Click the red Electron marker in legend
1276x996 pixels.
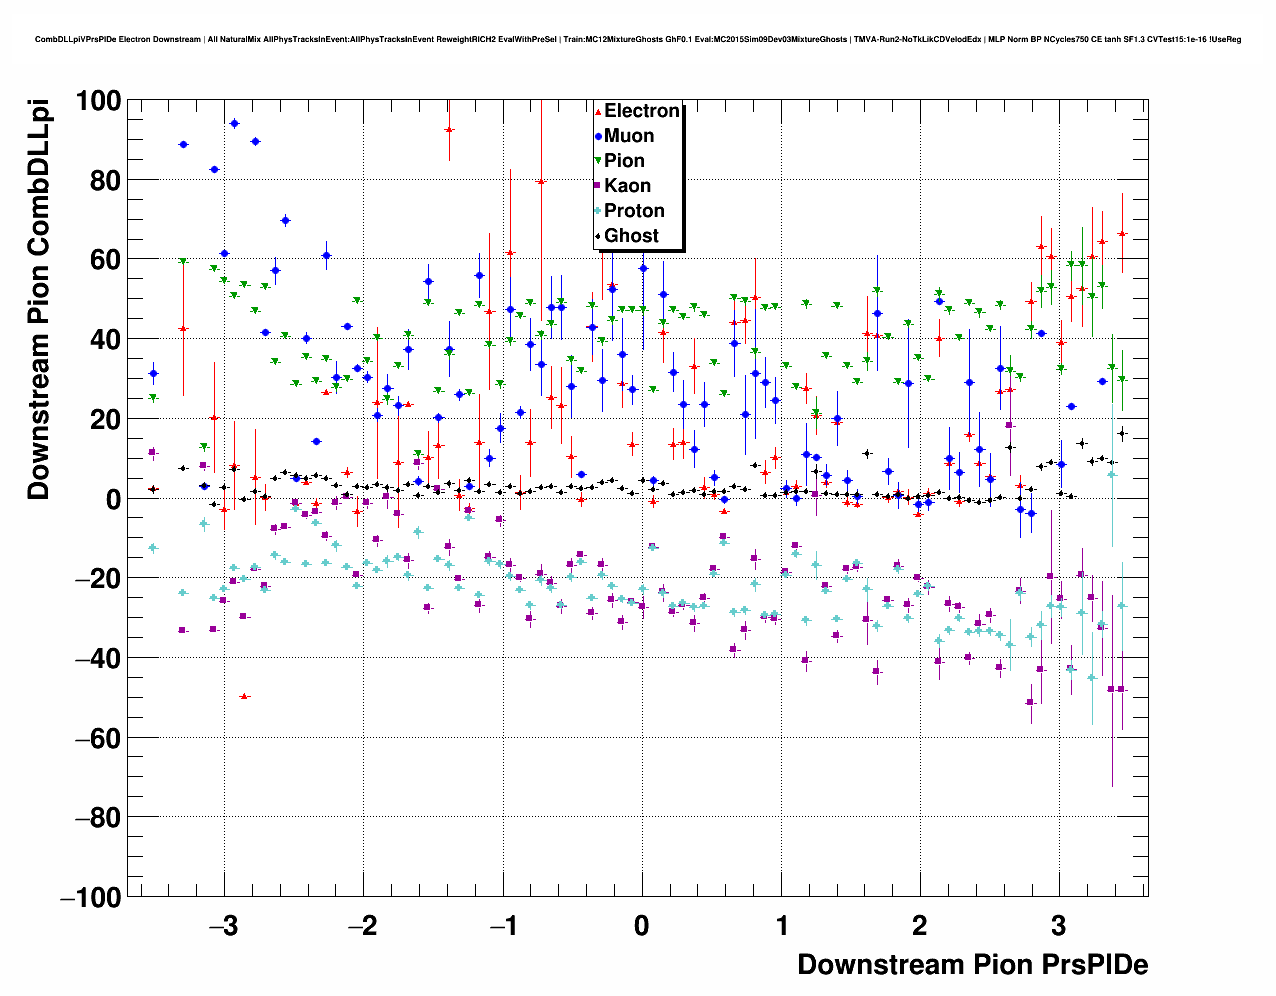(598, 112)
